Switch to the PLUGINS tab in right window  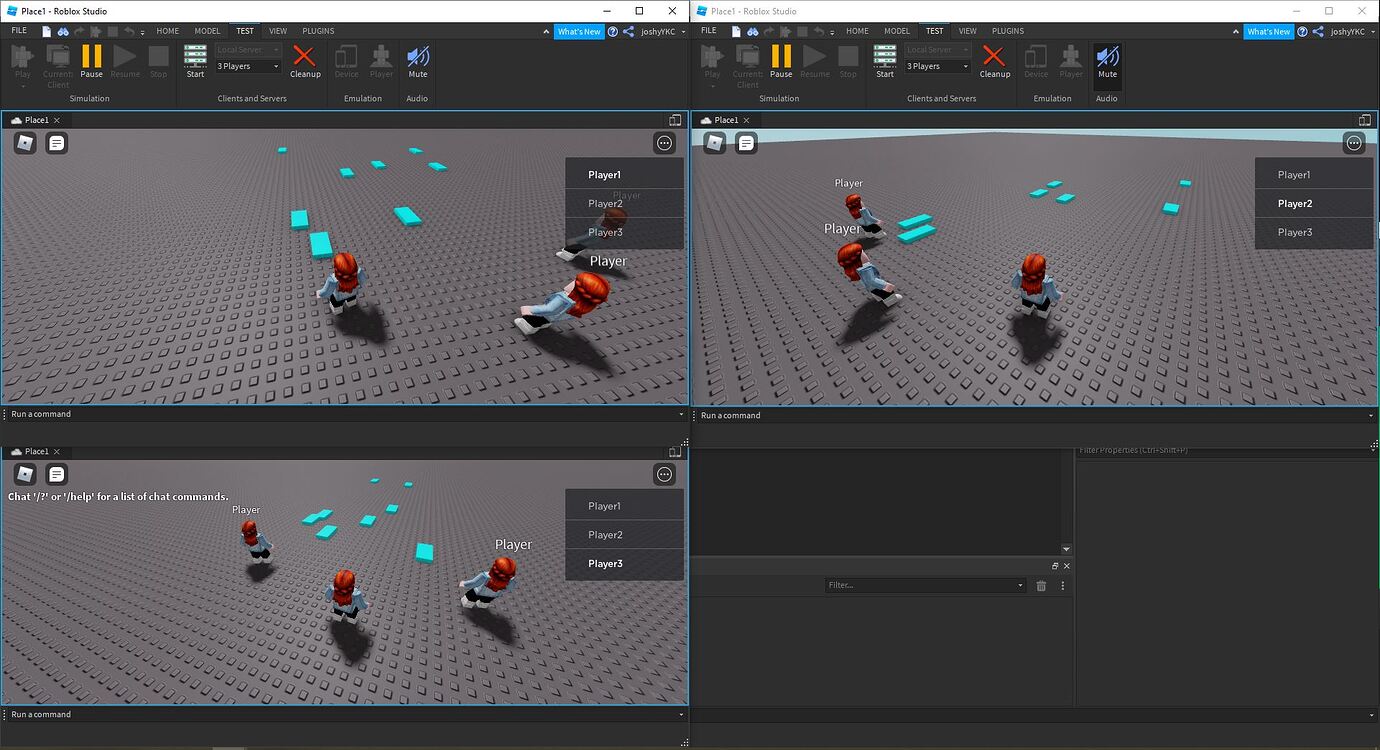1008,31
